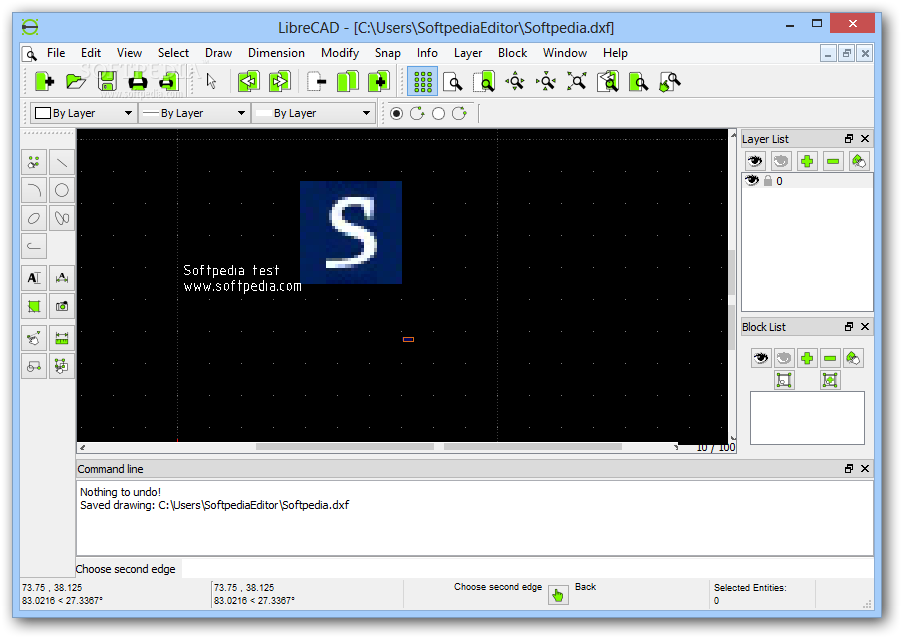902x638 pixels.
Task: Open the Draw menu
Action: click(218, 53)
